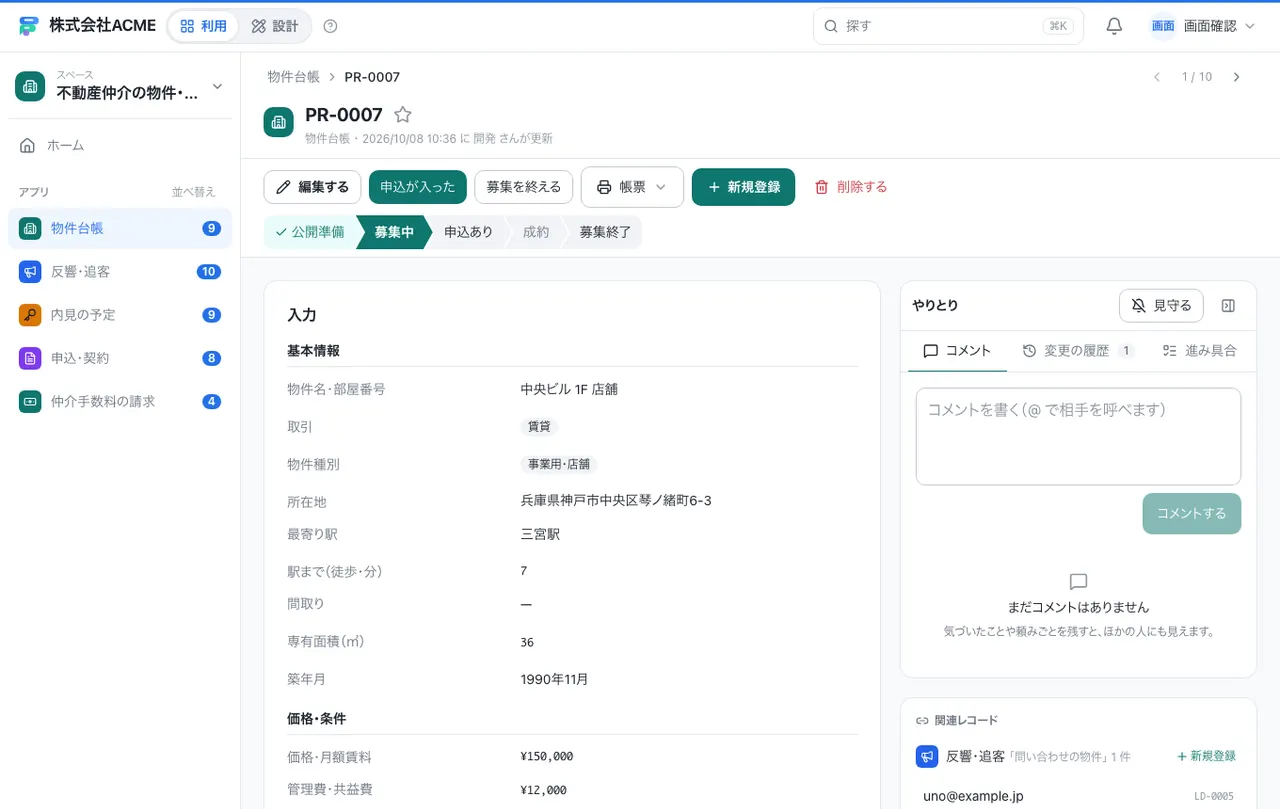Expand the space selector 不動産仲介の物件
This screenshot has height=809, width=1280.
click(x=120, y=87)
